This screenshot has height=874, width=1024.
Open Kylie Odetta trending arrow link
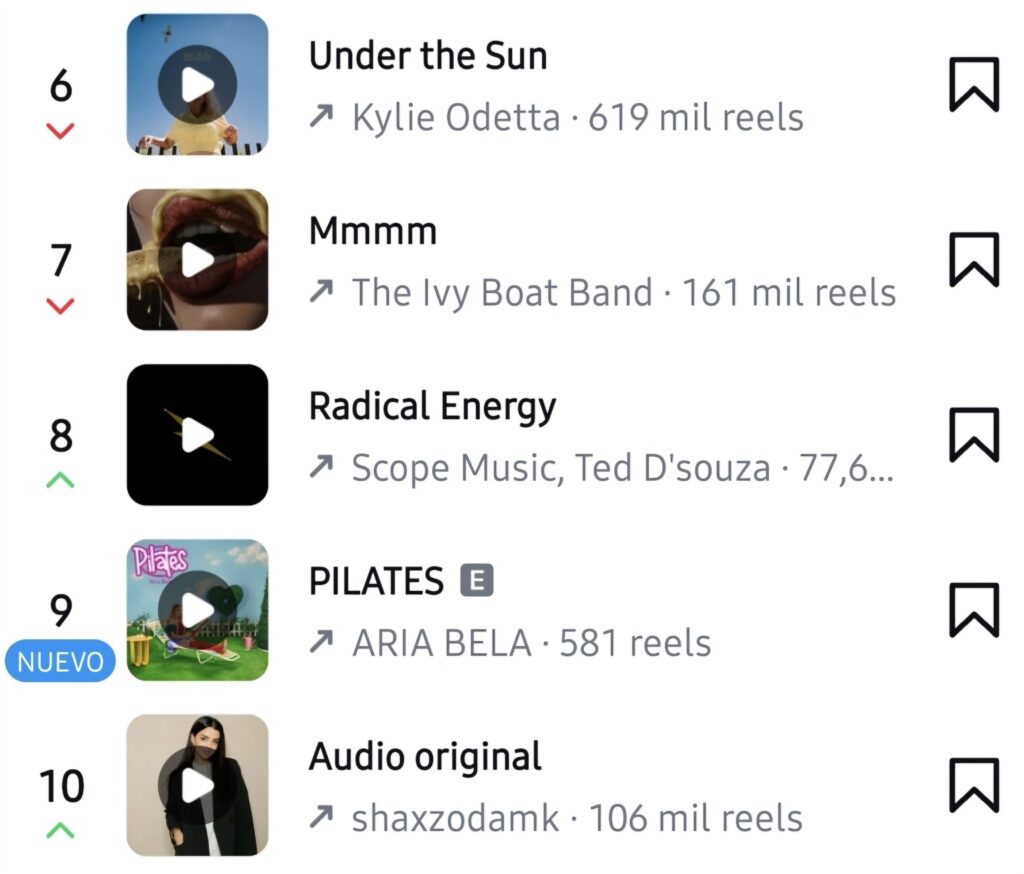tap(321, 117)
